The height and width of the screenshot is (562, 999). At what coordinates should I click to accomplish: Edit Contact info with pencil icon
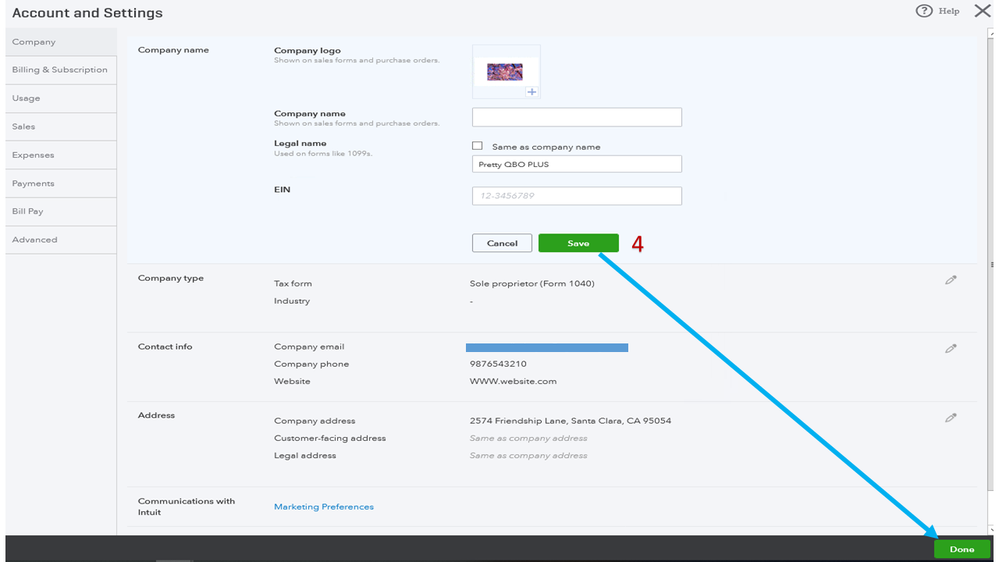[951, 349]
